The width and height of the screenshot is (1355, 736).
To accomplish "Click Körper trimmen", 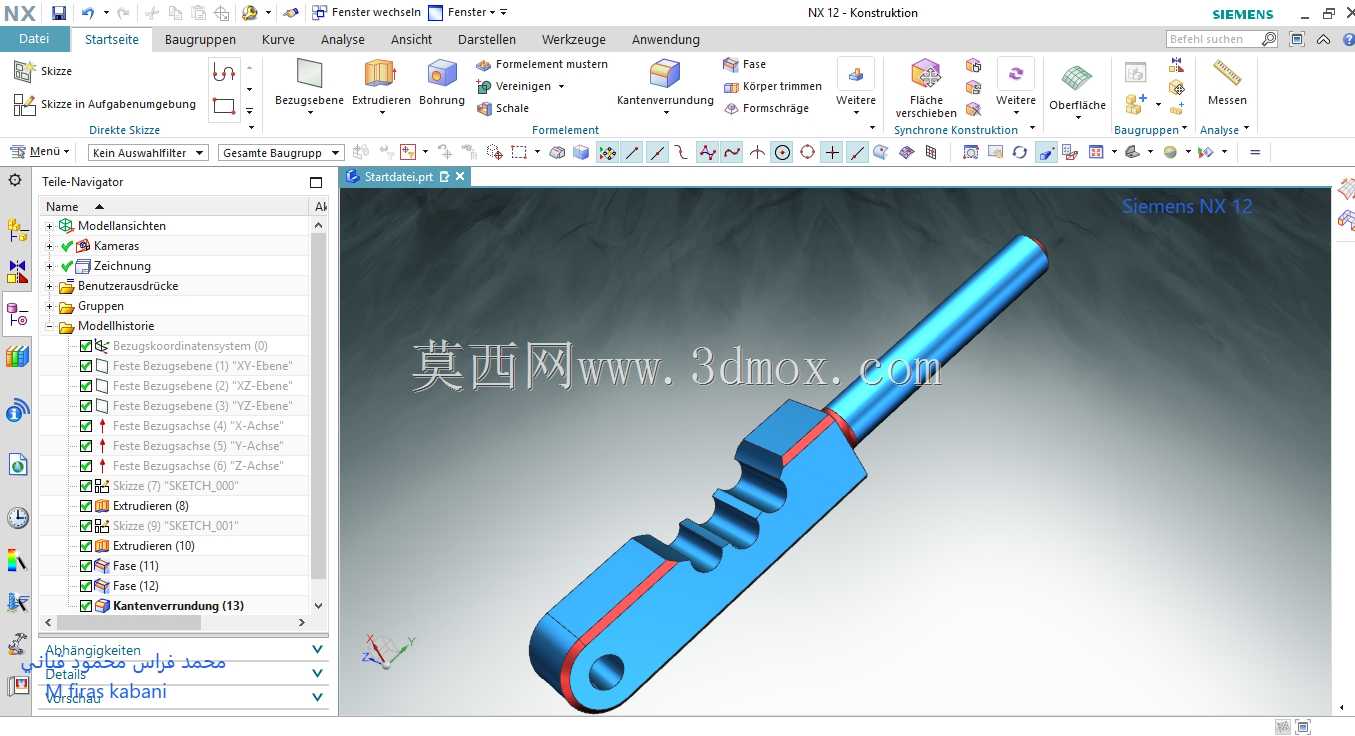I will (772, 86).
